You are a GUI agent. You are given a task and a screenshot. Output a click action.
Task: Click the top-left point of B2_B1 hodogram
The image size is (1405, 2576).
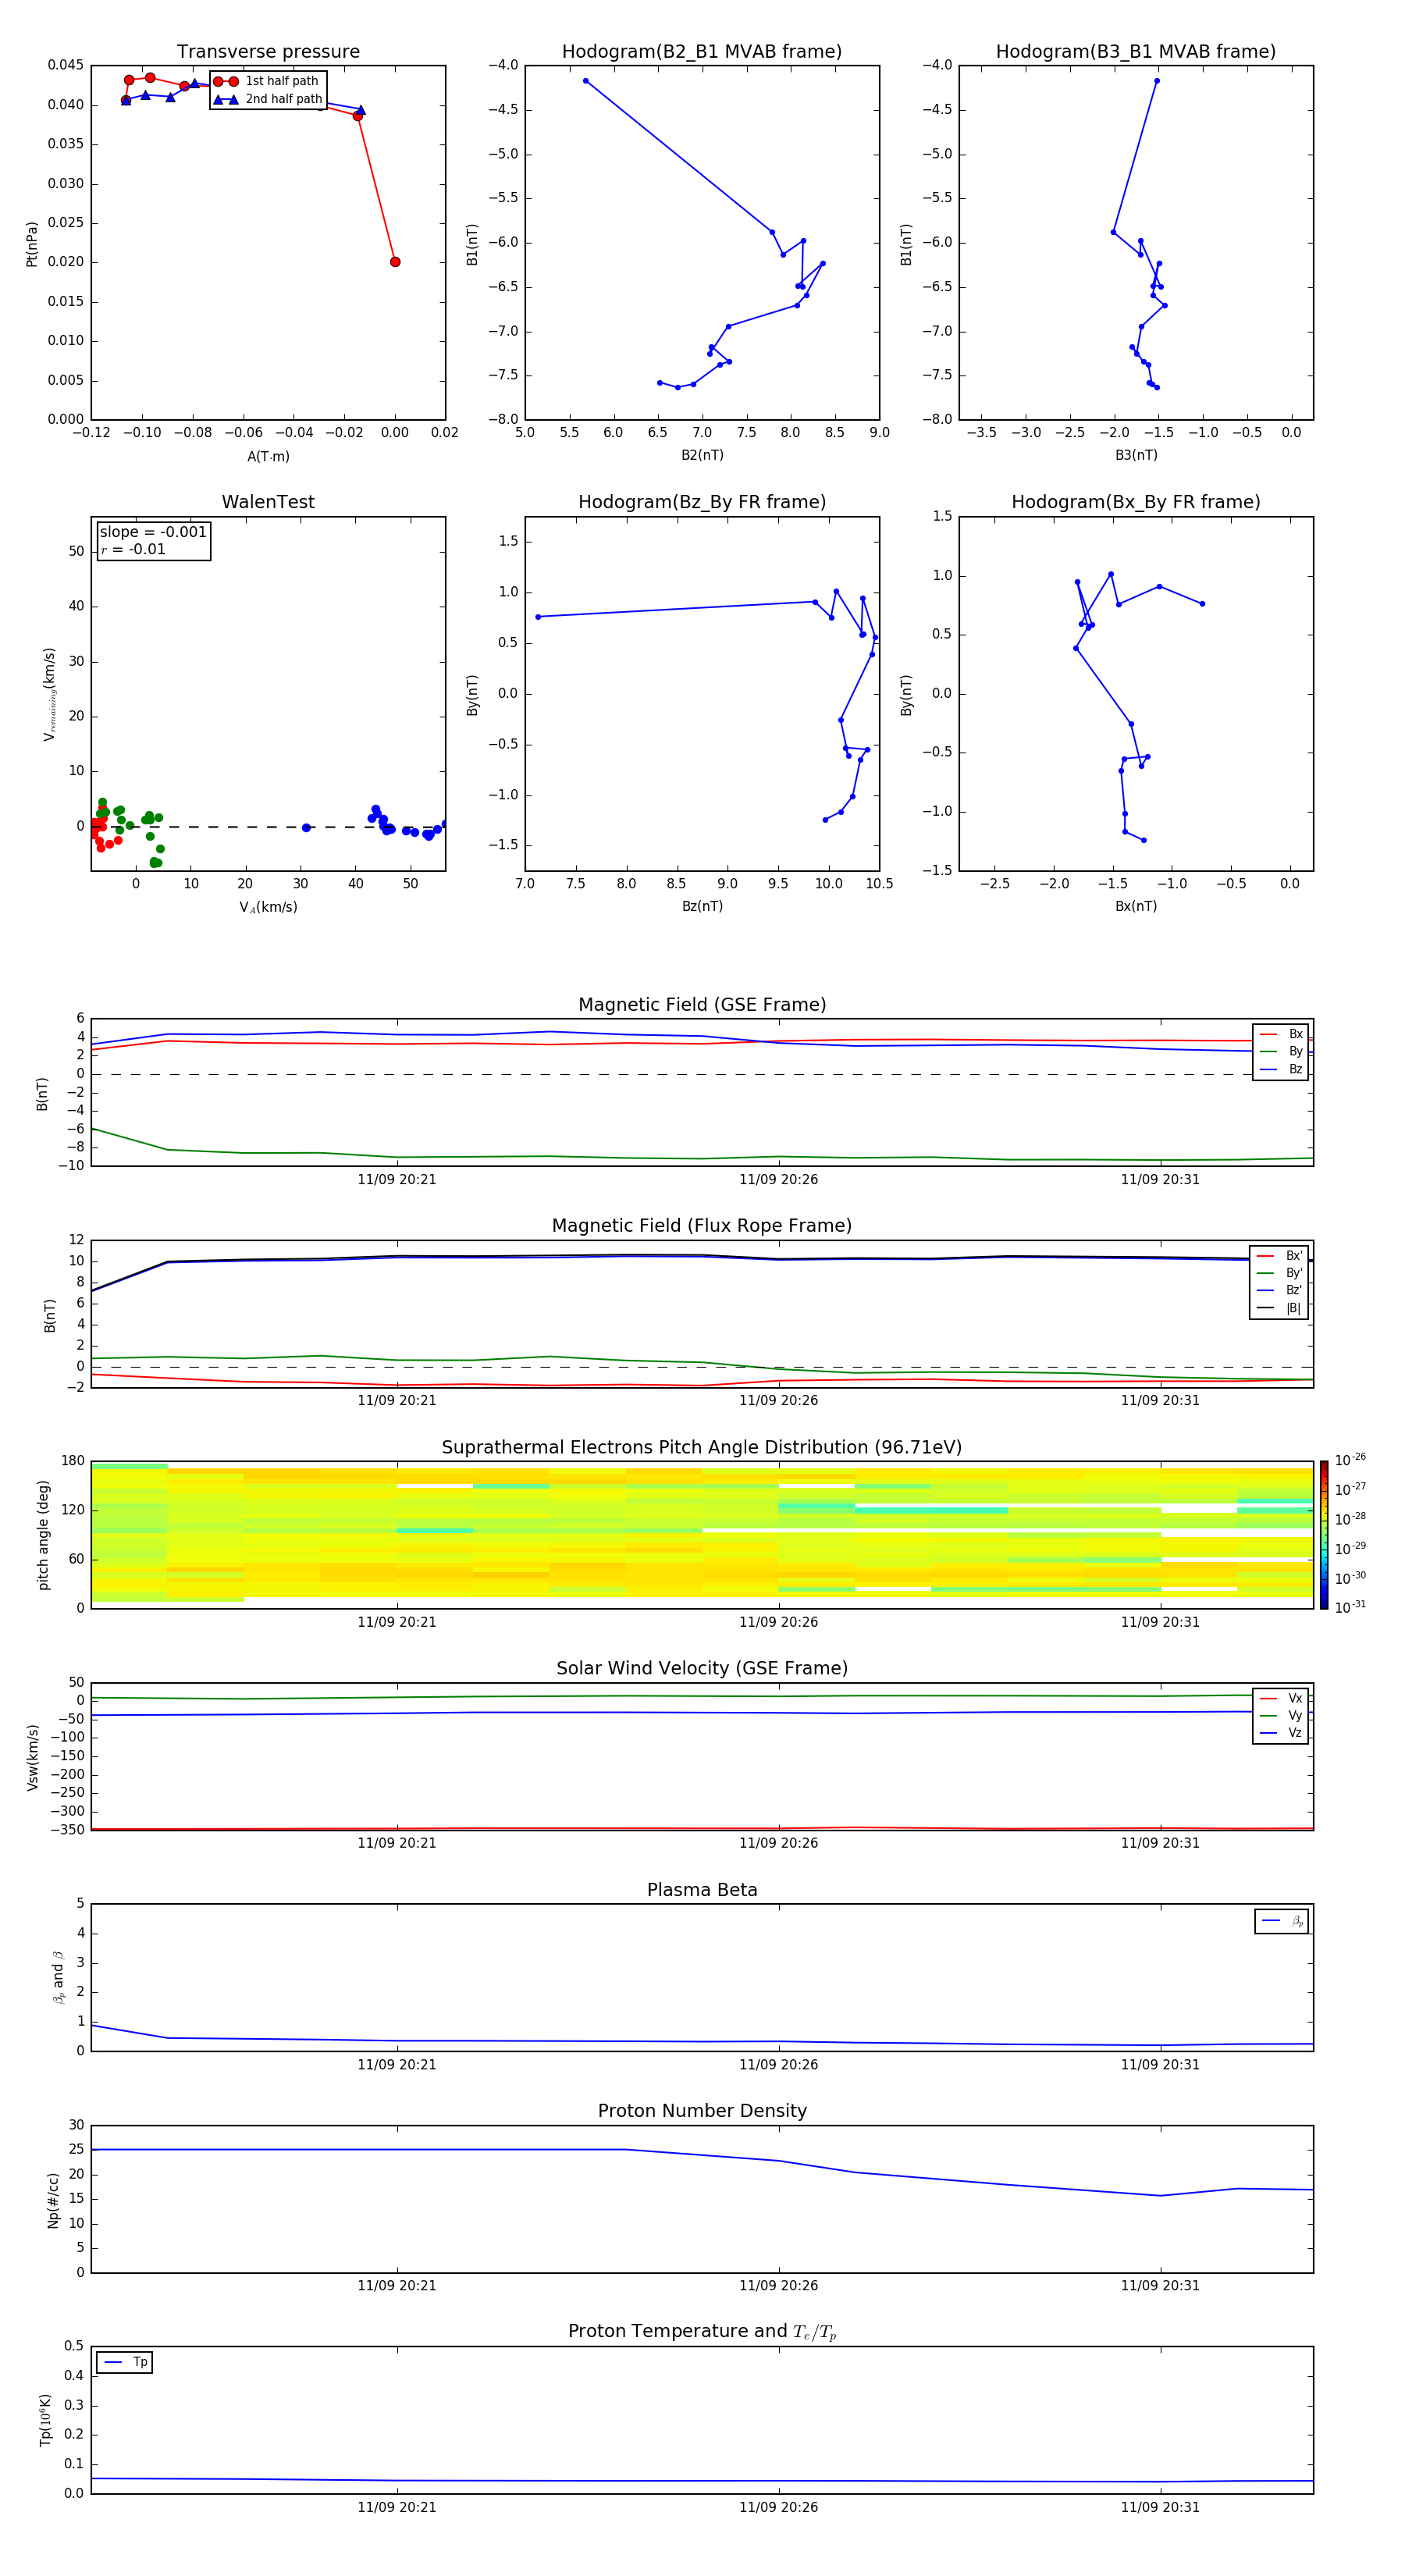click(x=585, y=81)
